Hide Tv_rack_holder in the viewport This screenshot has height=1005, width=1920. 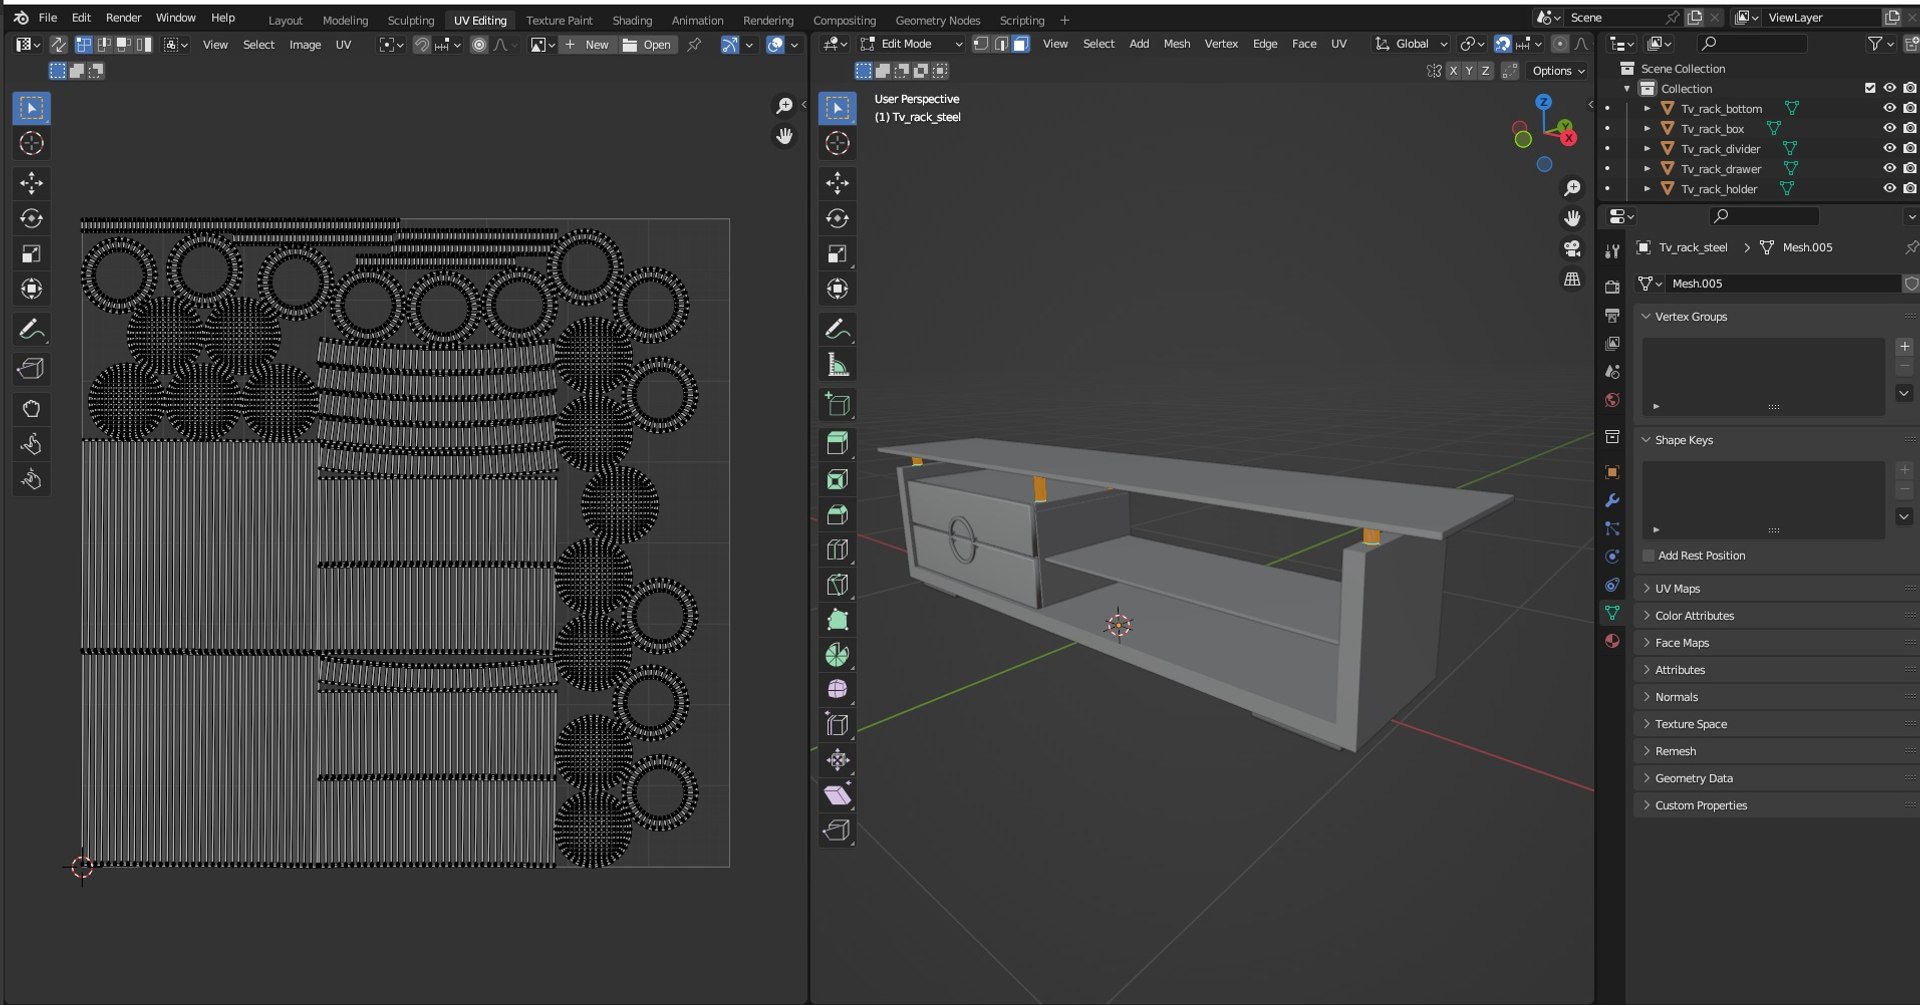click(x=1889, y=188)
